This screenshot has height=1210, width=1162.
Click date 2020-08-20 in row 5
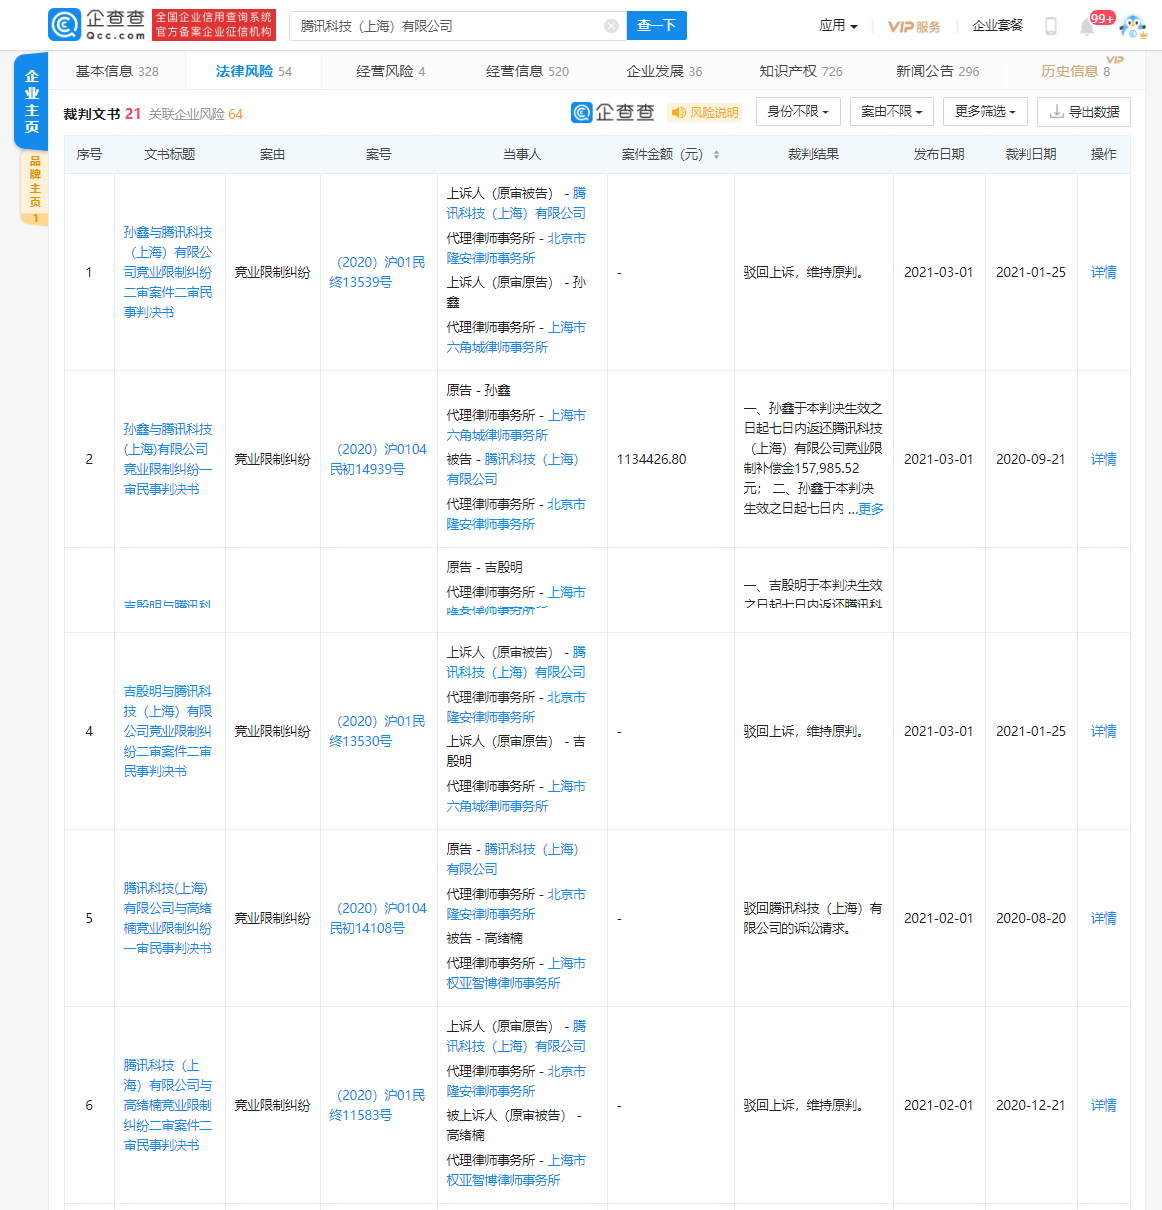(1031, 918)
